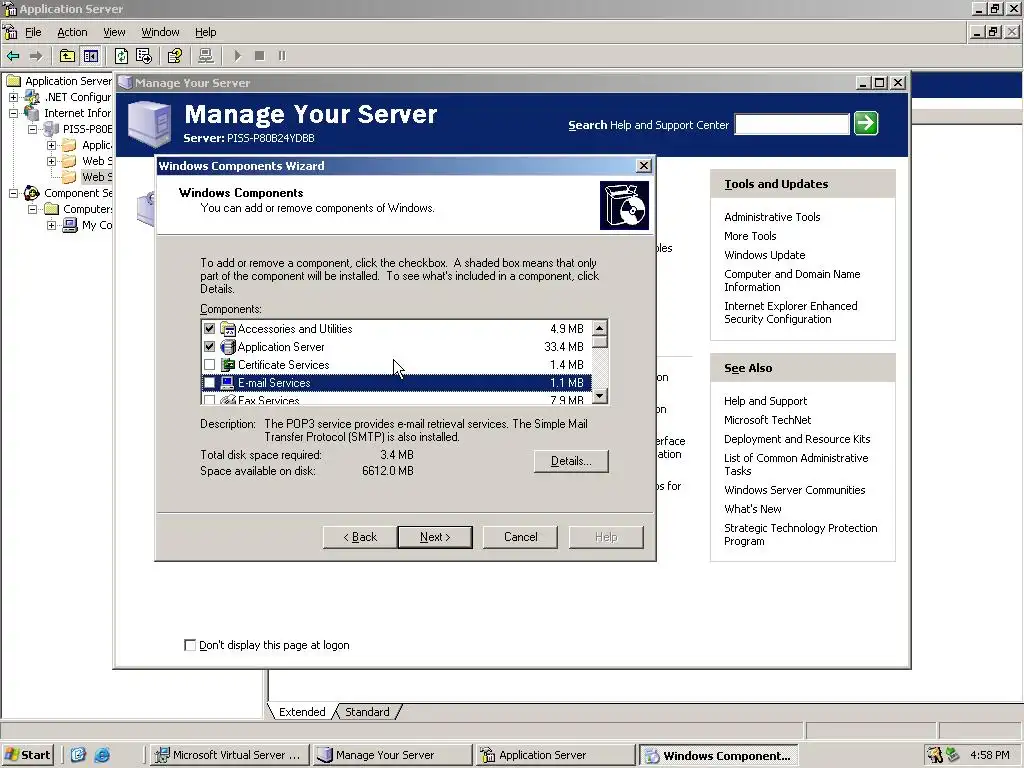Switch to the Extended tab
Screen dimensions: 1024x768
tap(302, 712)
